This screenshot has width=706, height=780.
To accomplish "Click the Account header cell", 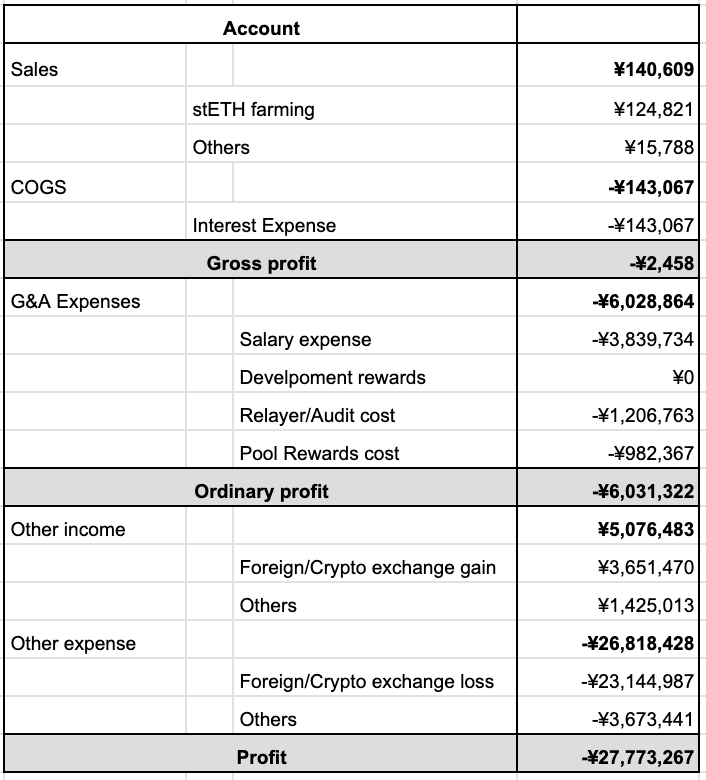I will click(x=261, y=29).
